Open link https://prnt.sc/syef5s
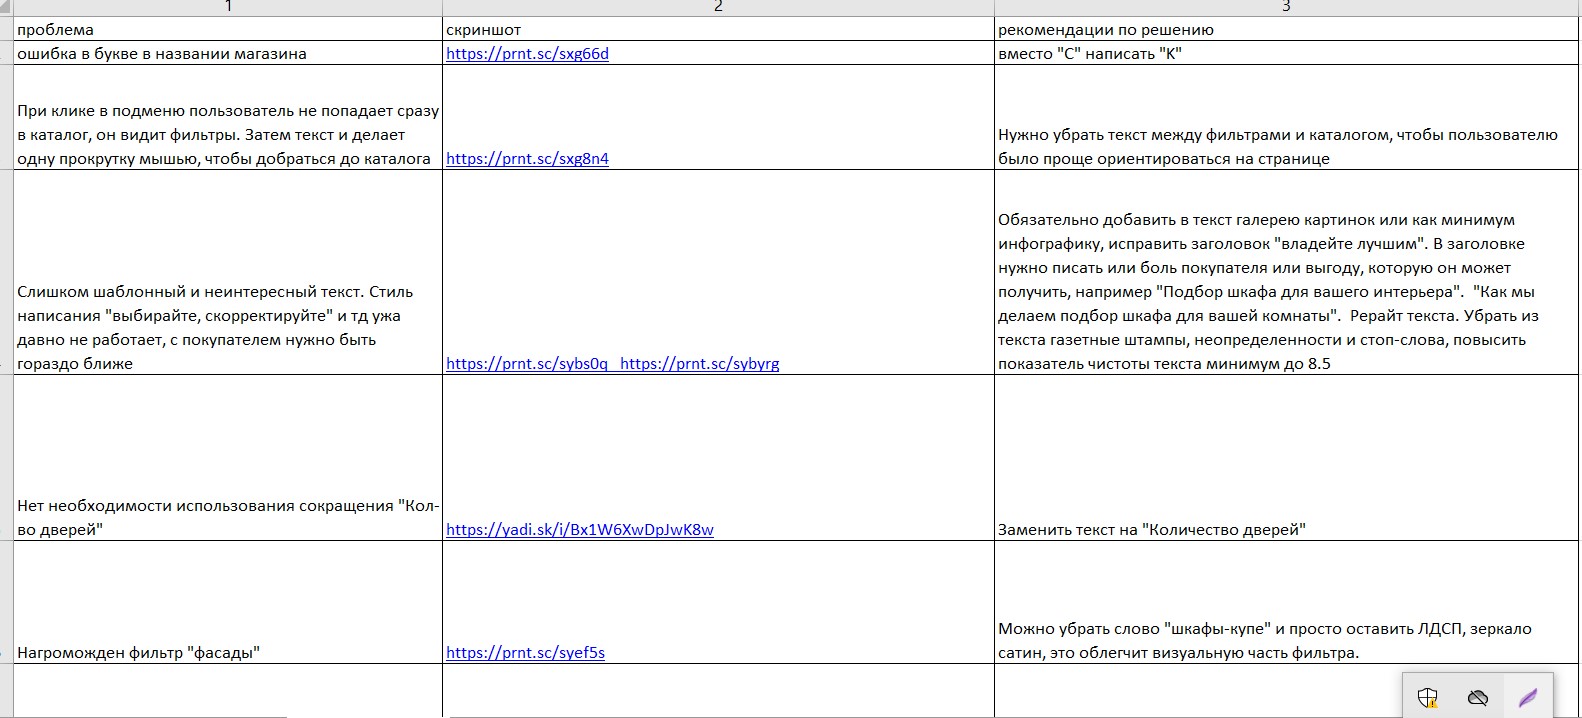Image resolution: width=1582 pixels, height=718 pixels. point(525,653)
